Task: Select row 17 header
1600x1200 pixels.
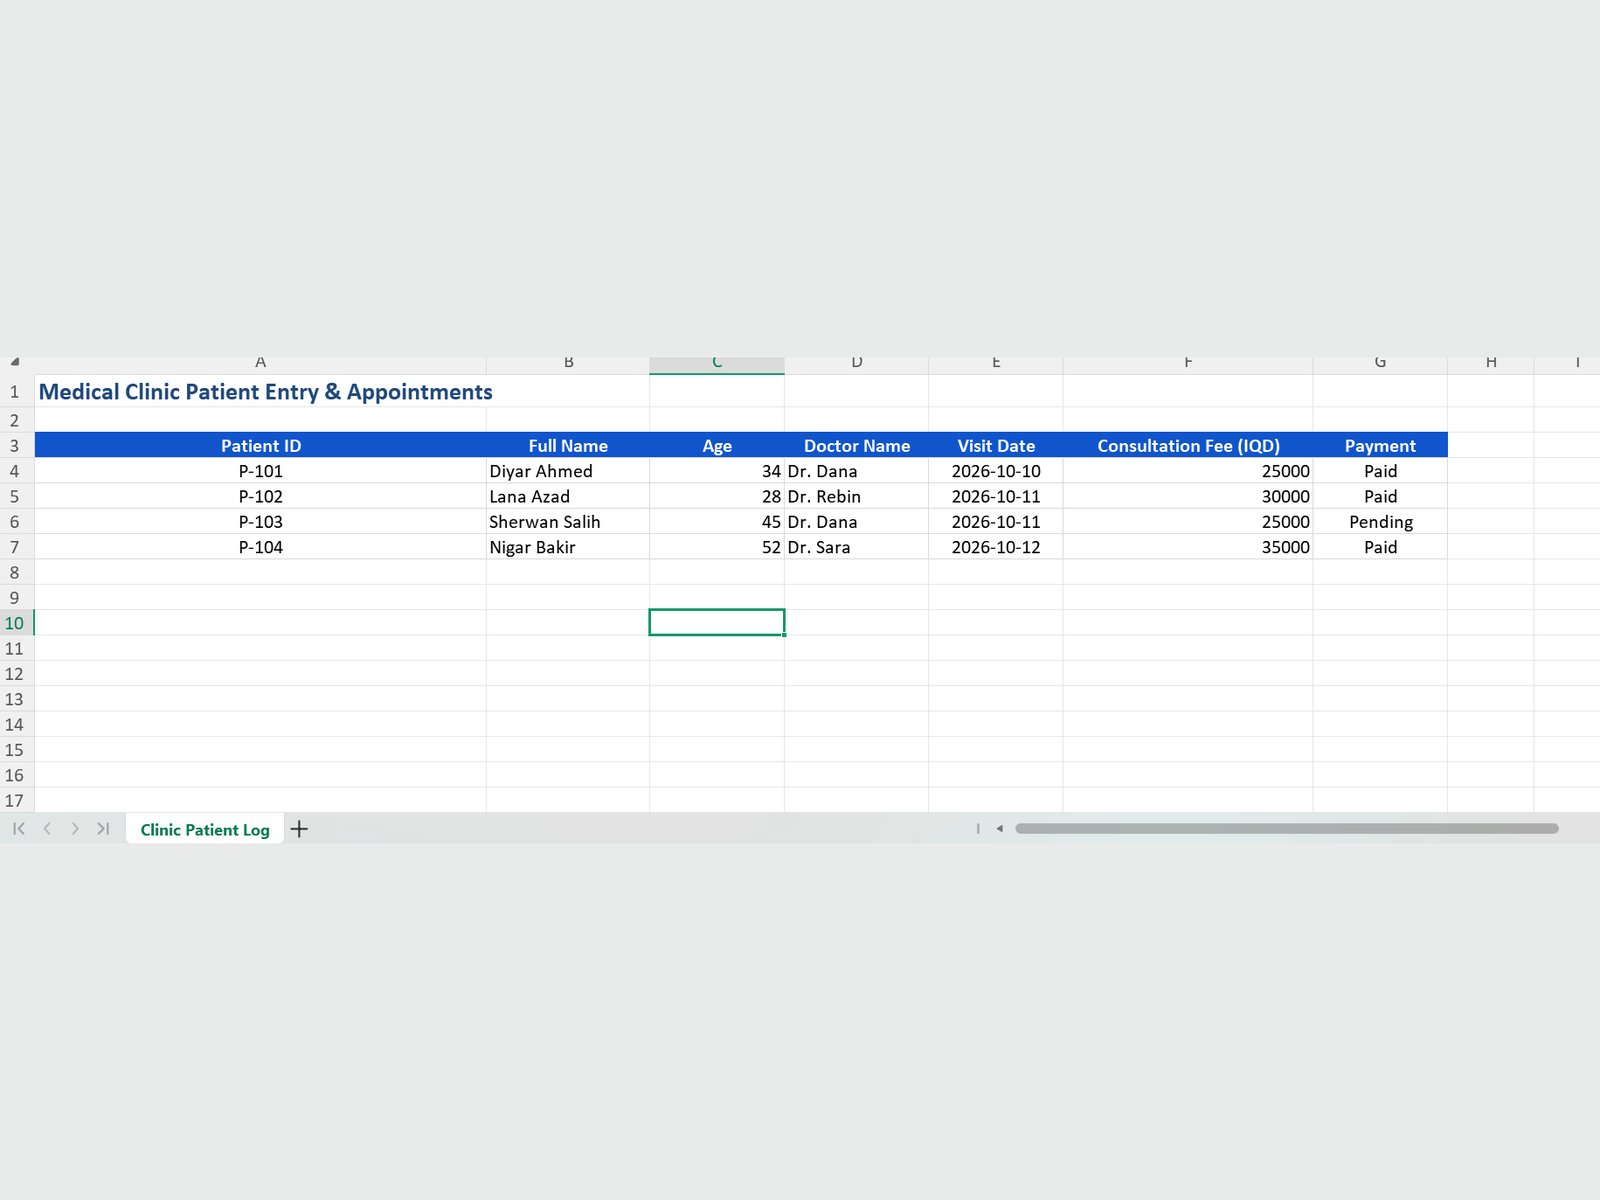Action: pyautogui.click(x=15, y=800)
